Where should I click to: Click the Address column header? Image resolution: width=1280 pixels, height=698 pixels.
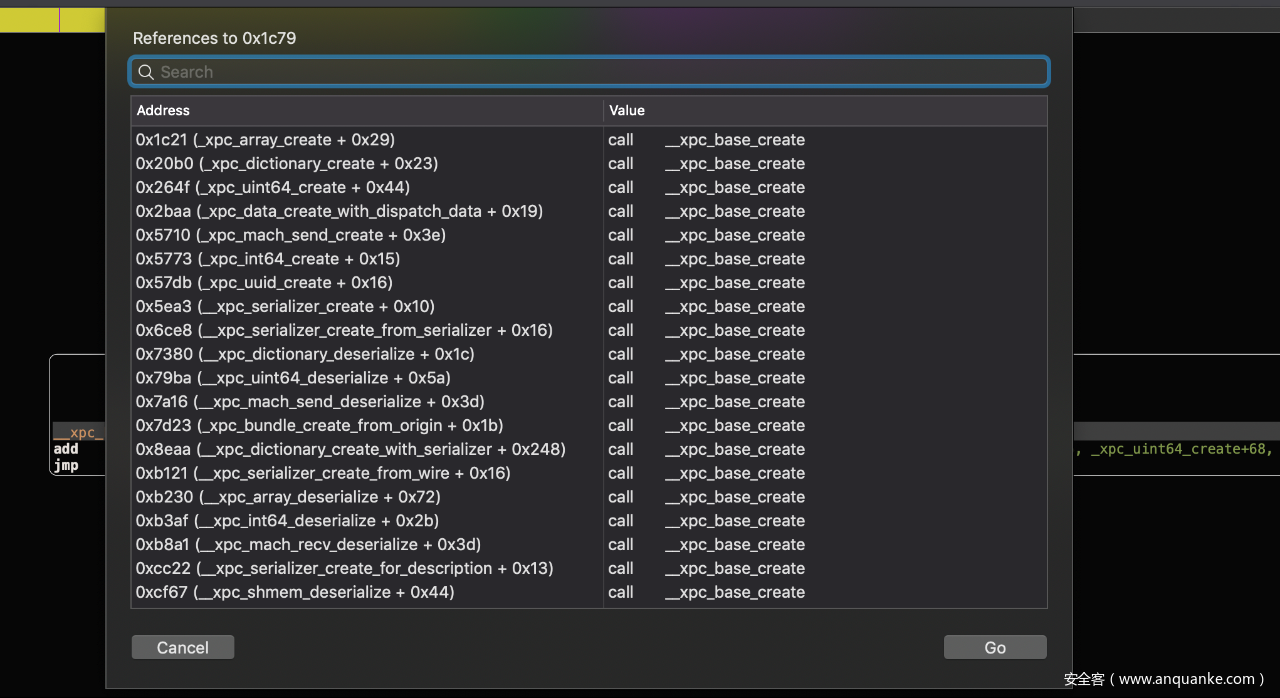click(366, 110)
